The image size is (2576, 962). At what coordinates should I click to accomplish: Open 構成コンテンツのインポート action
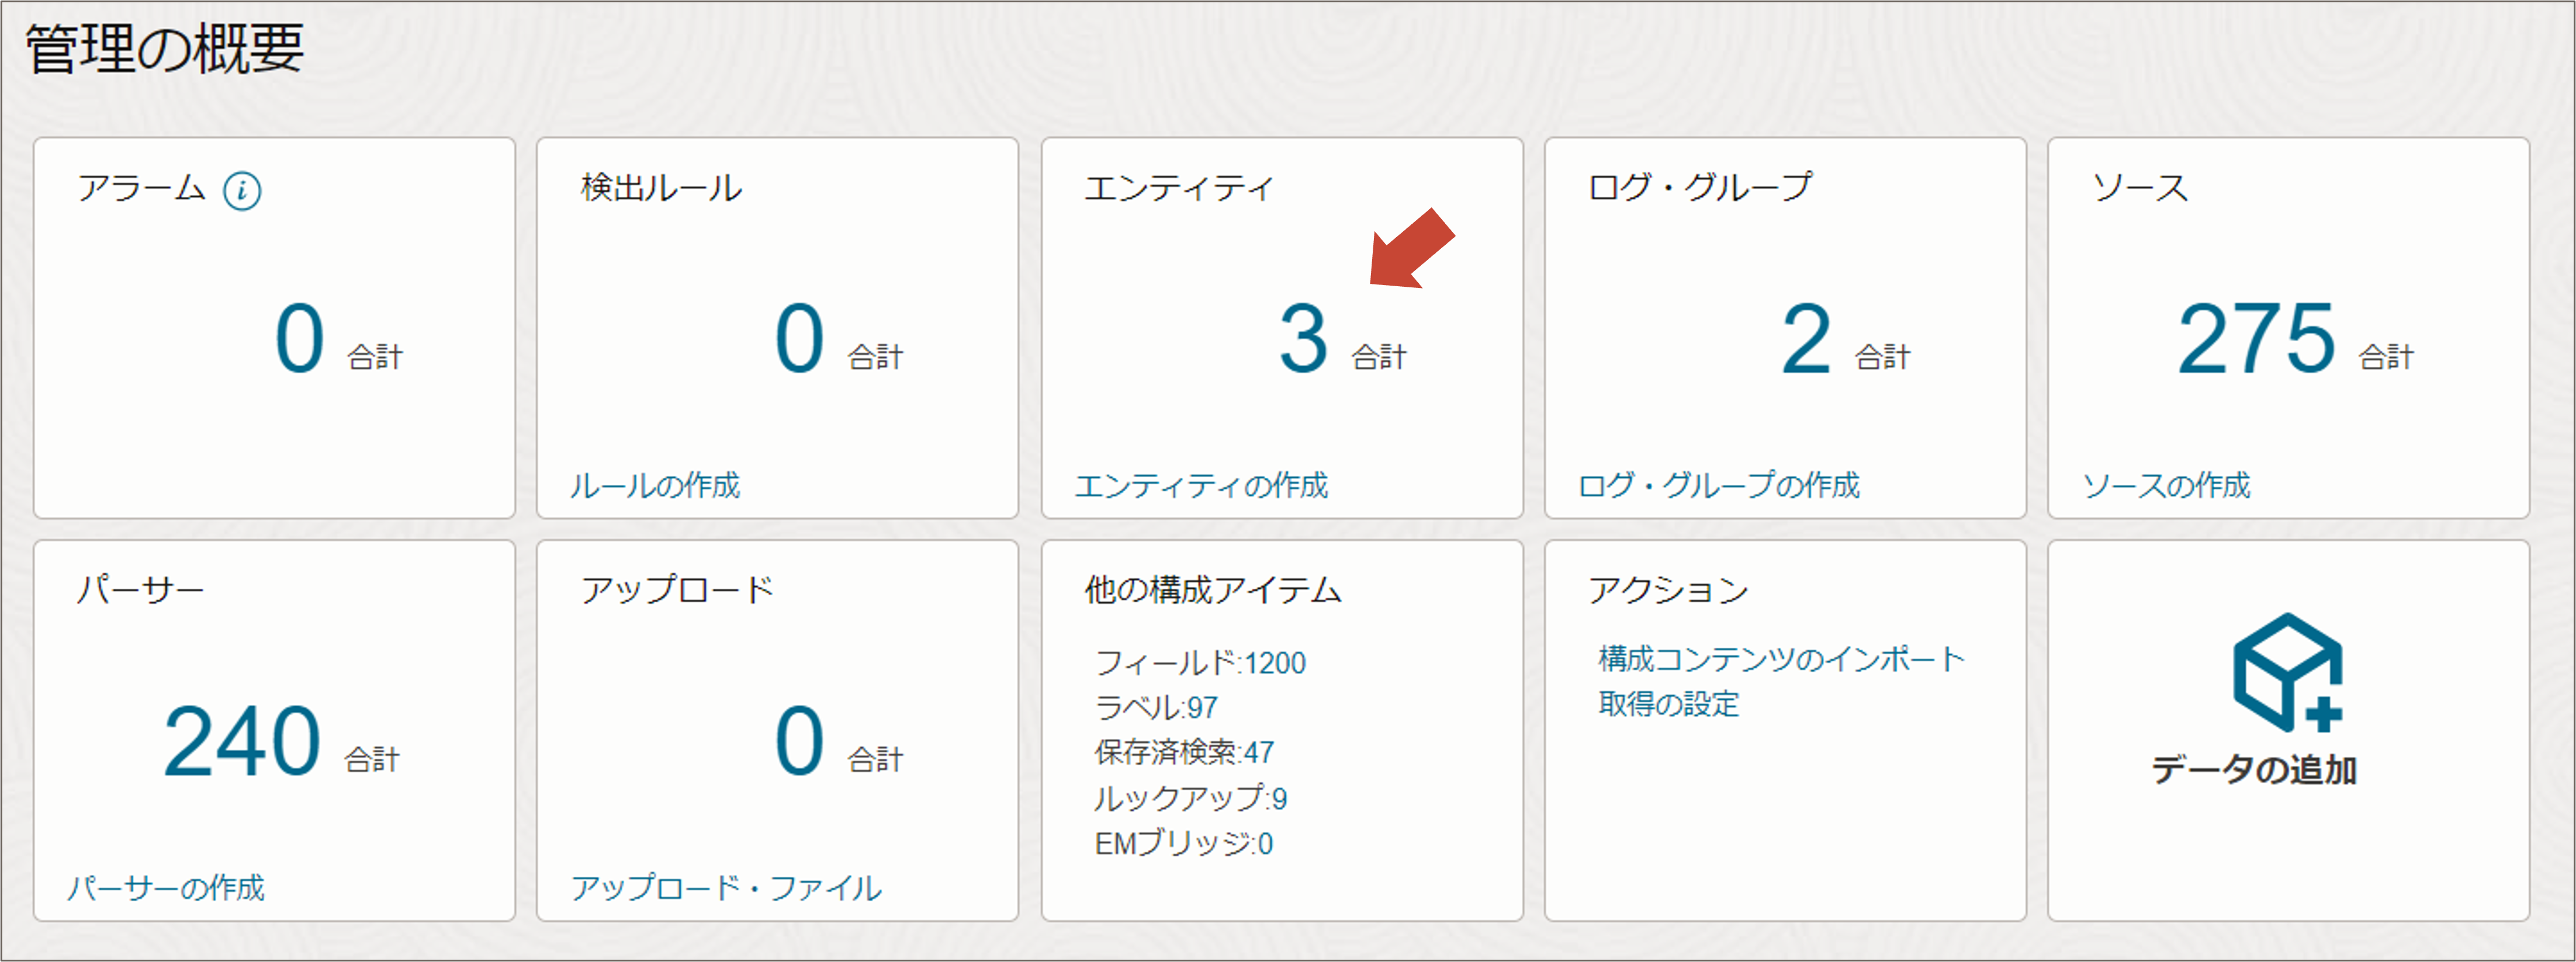coord(1781,659)
